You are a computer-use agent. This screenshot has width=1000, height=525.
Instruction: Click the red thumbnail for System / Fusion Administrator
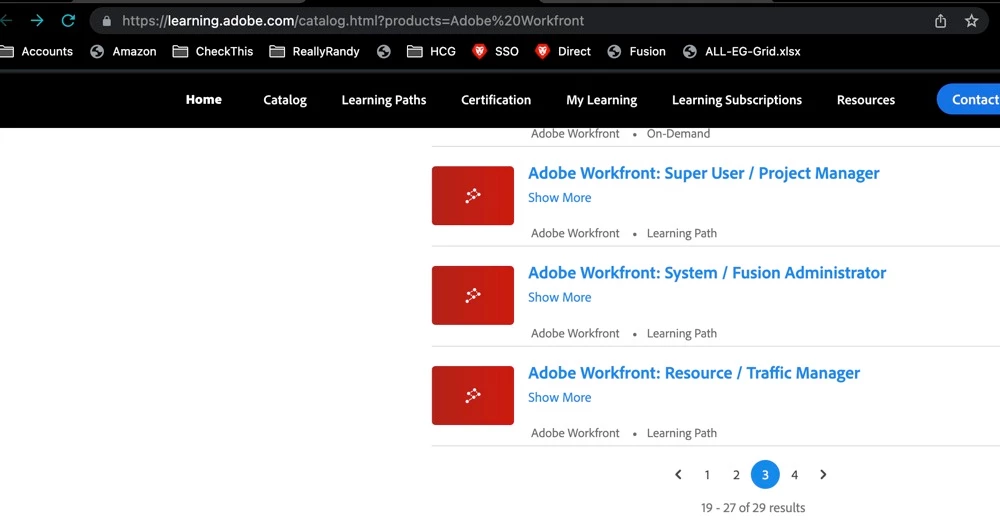(473, 295)
